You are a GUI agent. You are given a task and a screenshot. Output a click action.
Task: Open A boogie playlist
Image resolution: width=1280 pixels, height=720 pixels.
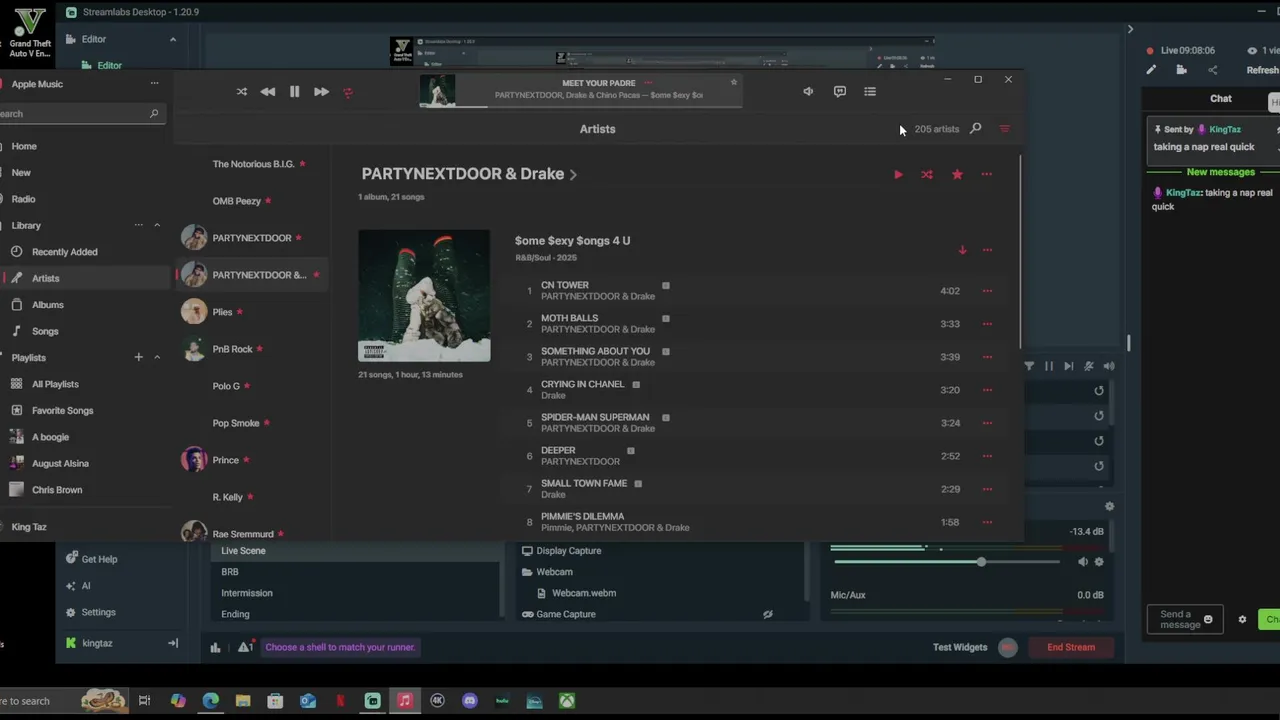[x=50, y=437]
